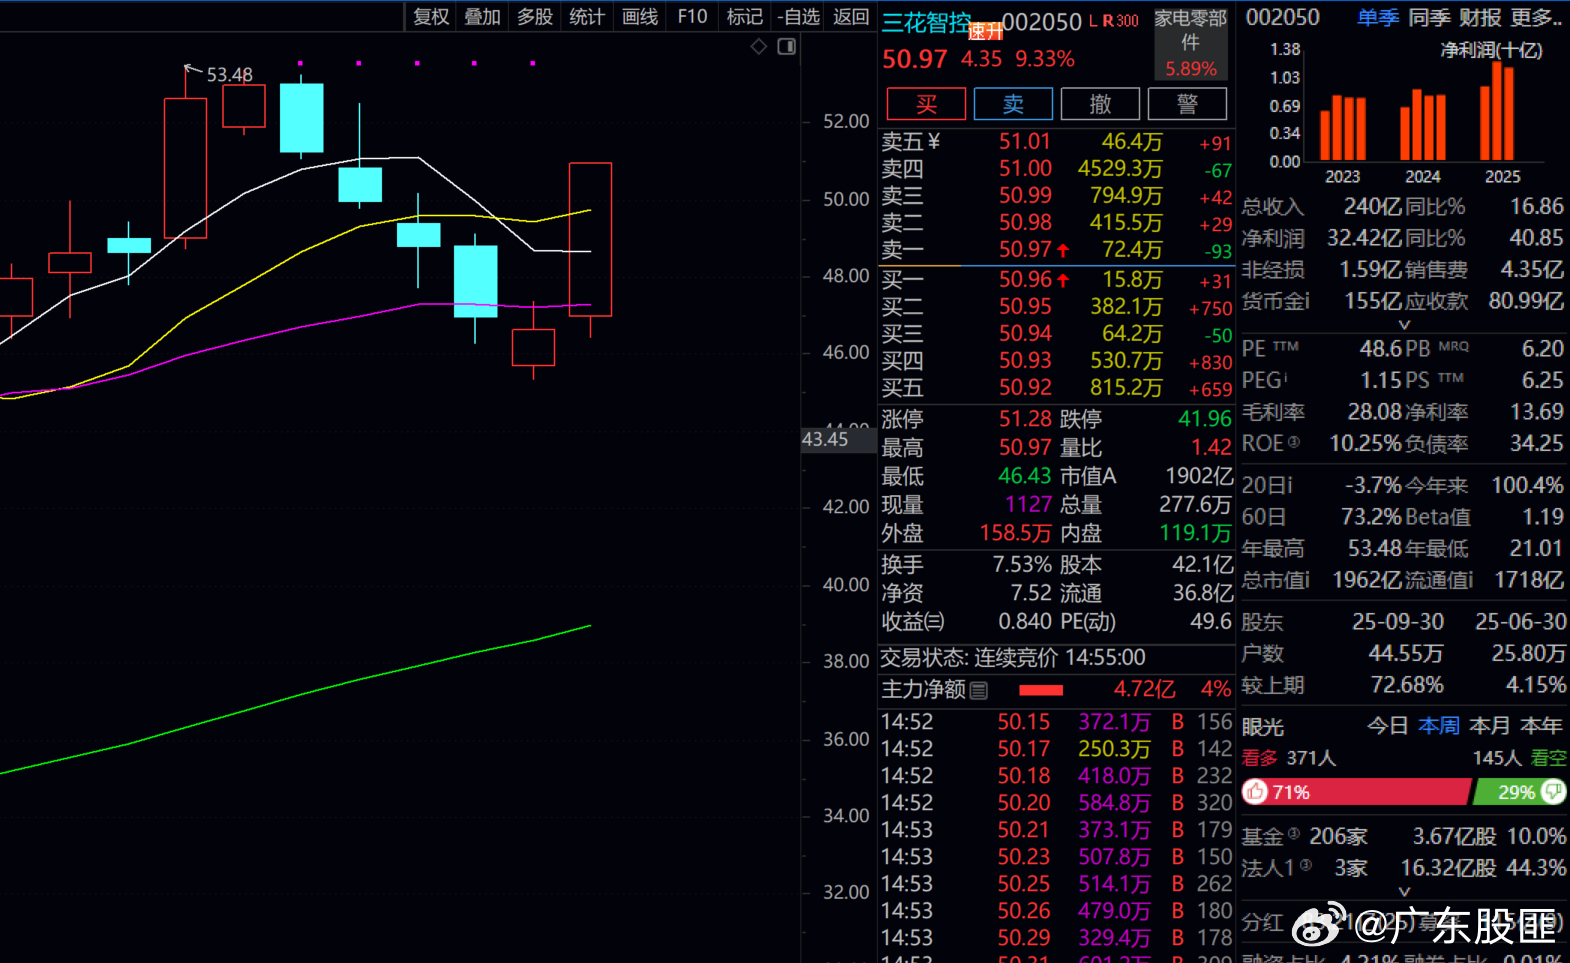Open the 复权 adjustment menu
The image size is (1570, 963).
431,17
